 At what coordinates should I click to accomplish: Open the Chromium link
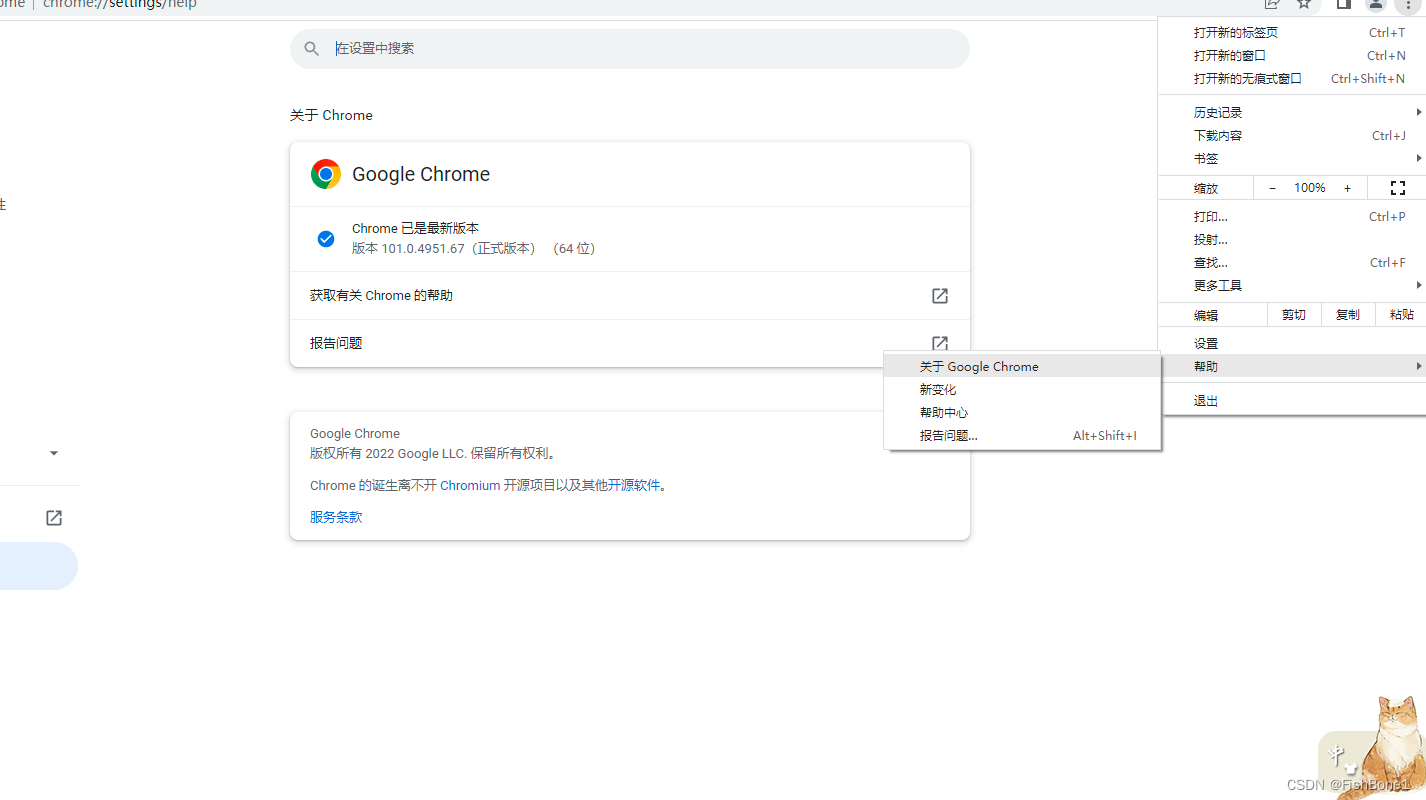470,485
